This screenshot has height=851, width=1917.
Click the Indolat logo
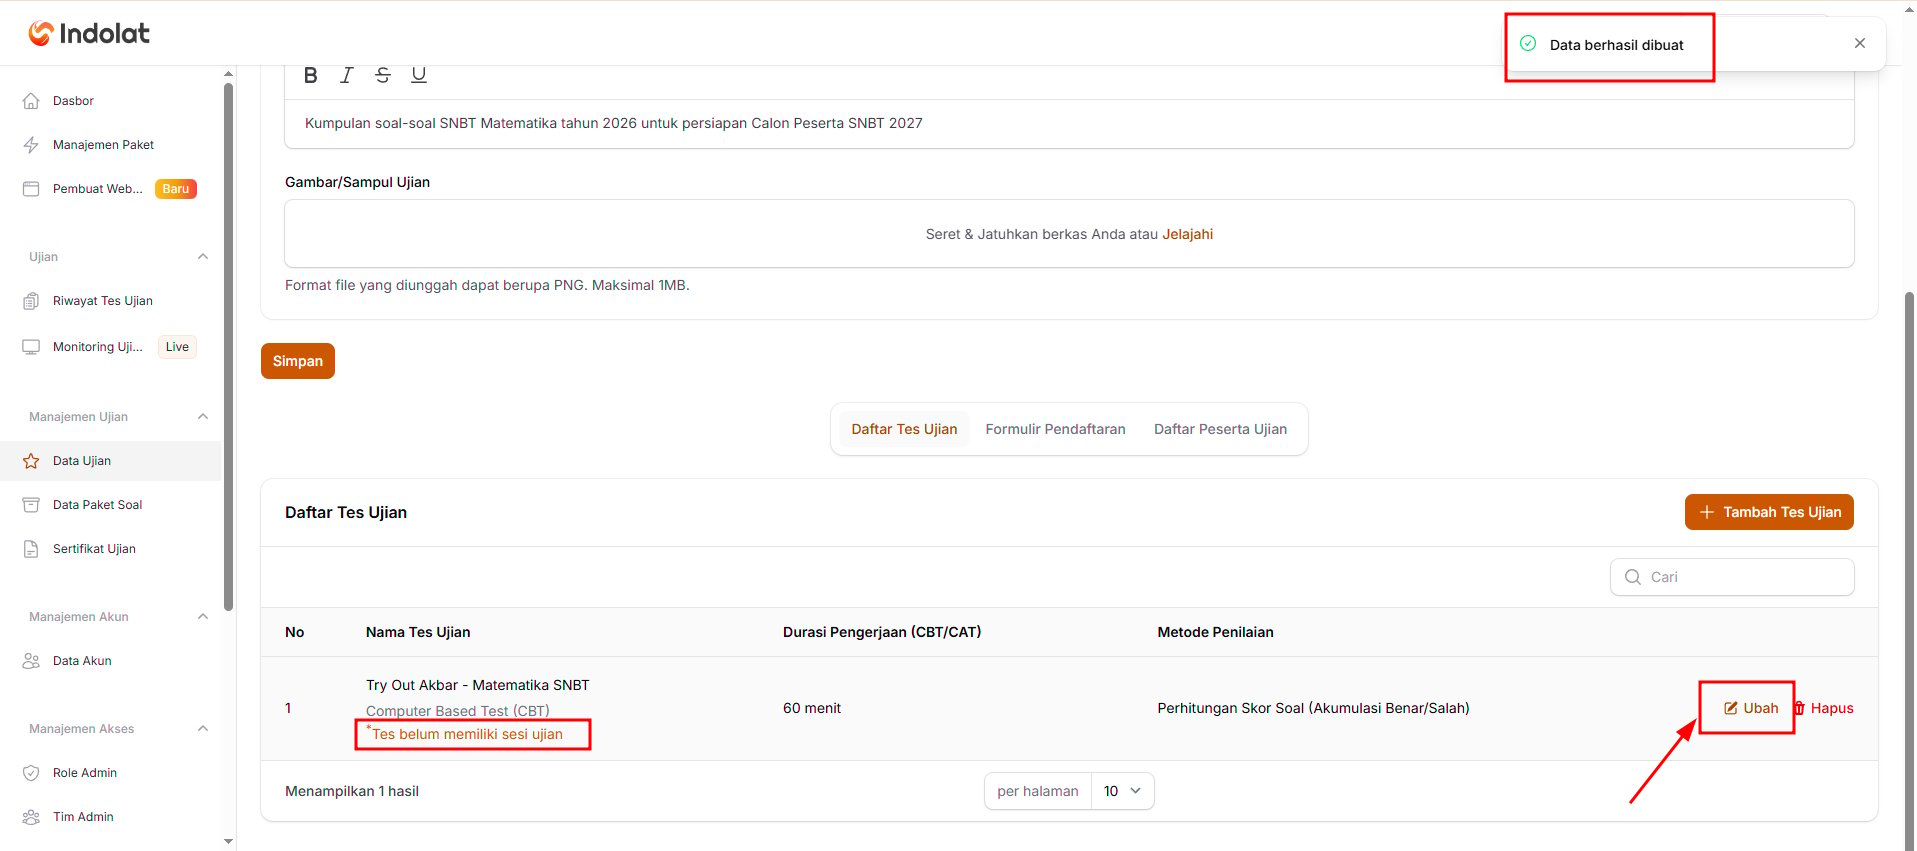[x=89, y=33]
